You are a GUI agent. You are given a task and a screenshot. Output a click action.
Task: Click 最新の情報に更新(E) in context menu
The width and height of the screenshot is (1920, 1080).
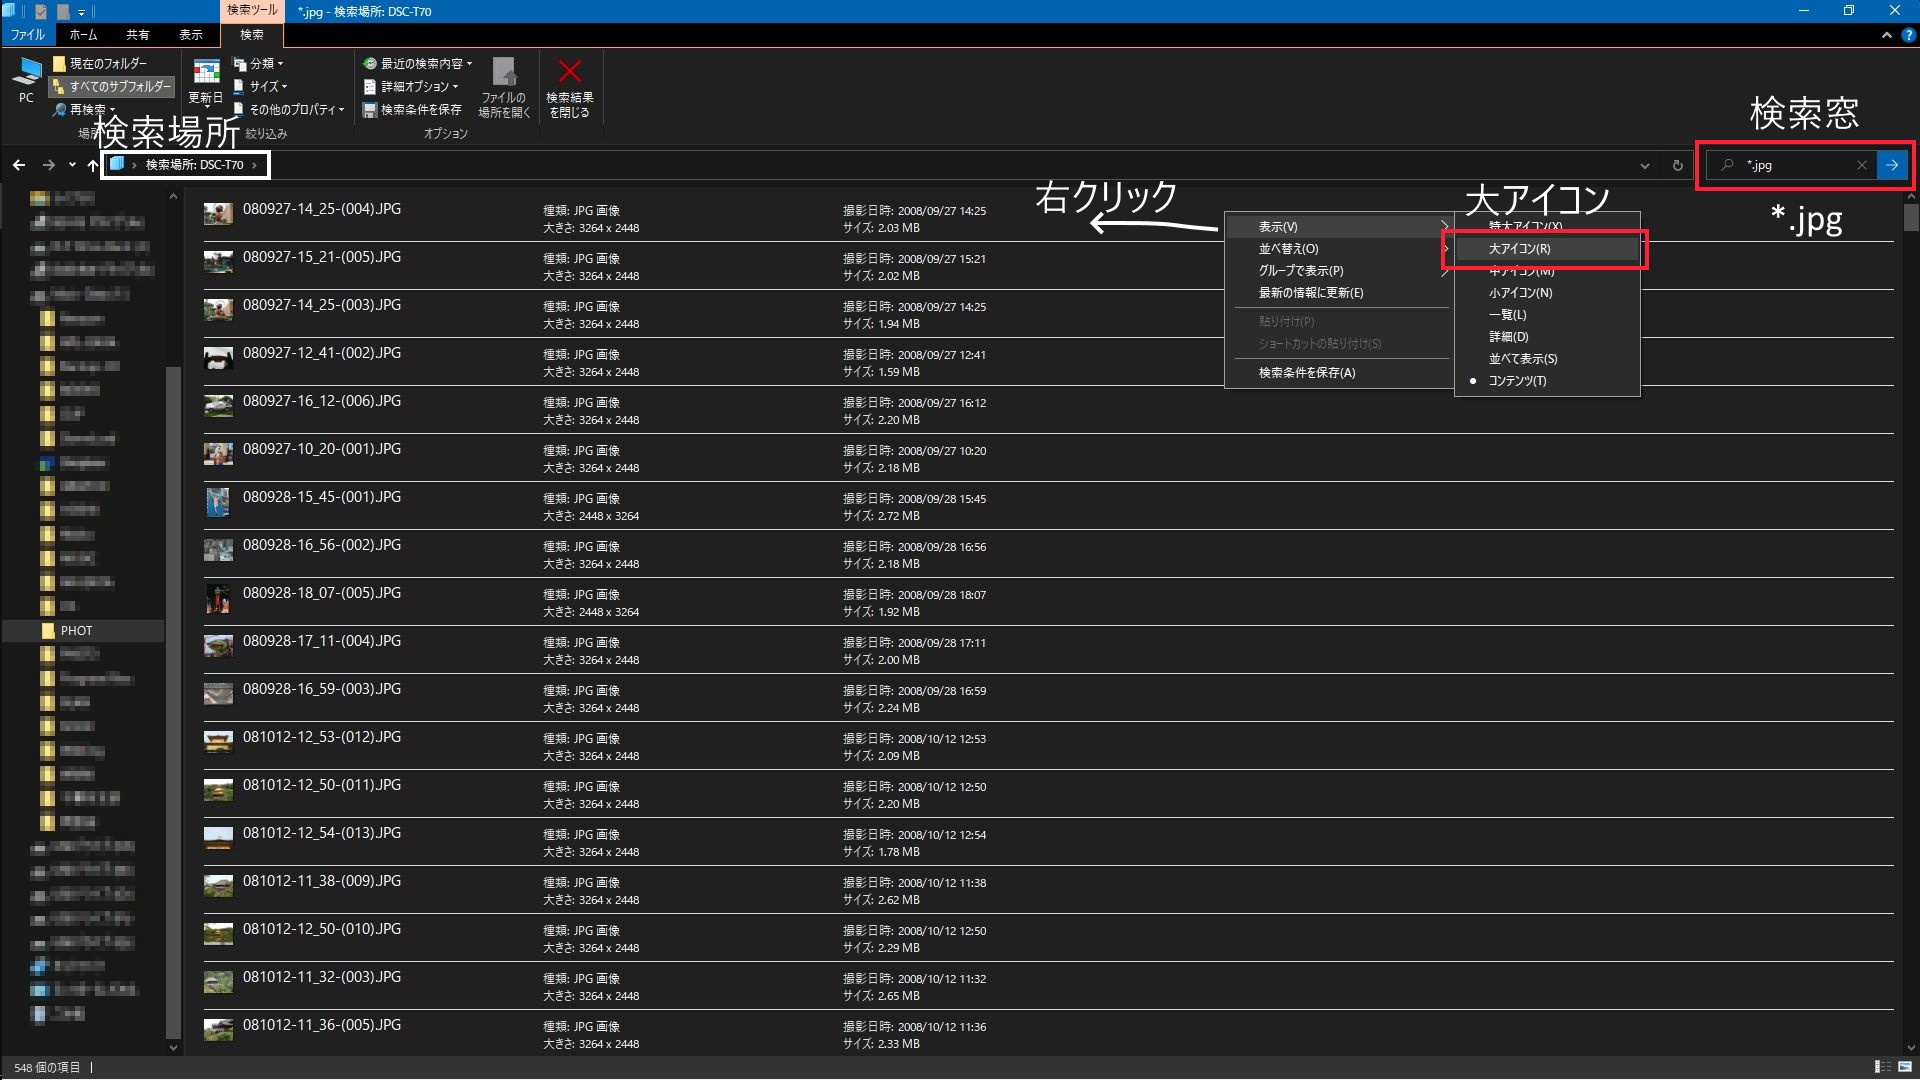click(1310, 293)
